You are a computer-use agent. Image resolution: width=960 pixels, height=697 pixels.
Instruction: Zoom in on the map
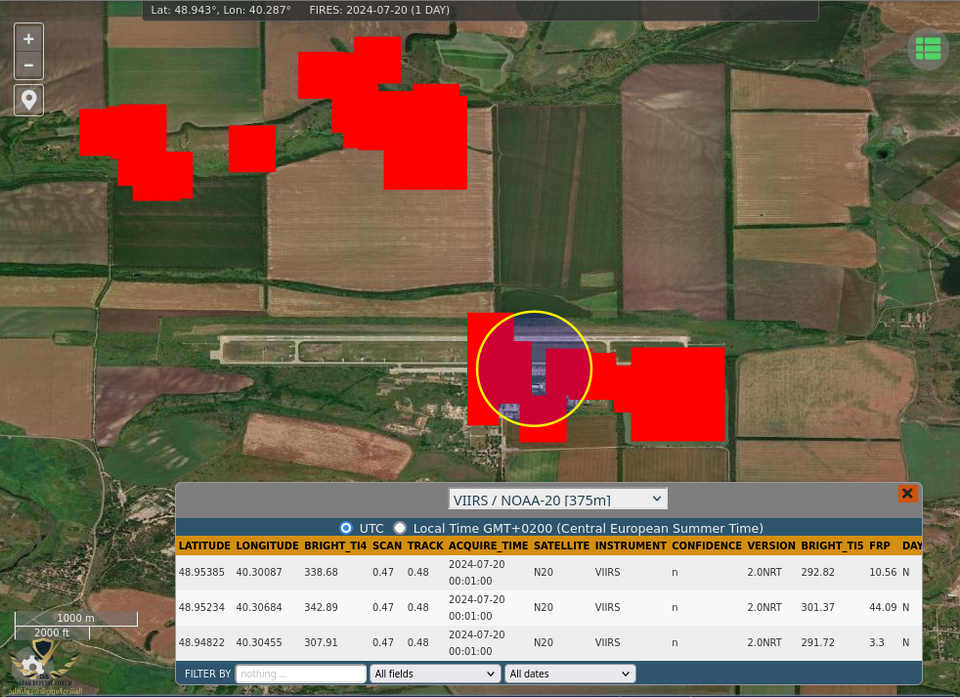[29, 39]
